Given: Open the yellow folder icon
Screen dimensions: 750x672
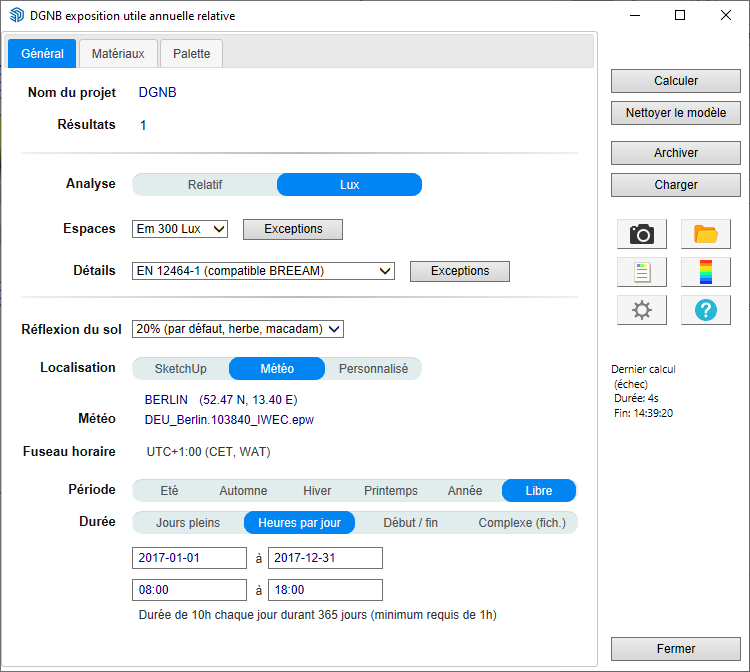Looking at the screenshot, I should pos(706,234).
